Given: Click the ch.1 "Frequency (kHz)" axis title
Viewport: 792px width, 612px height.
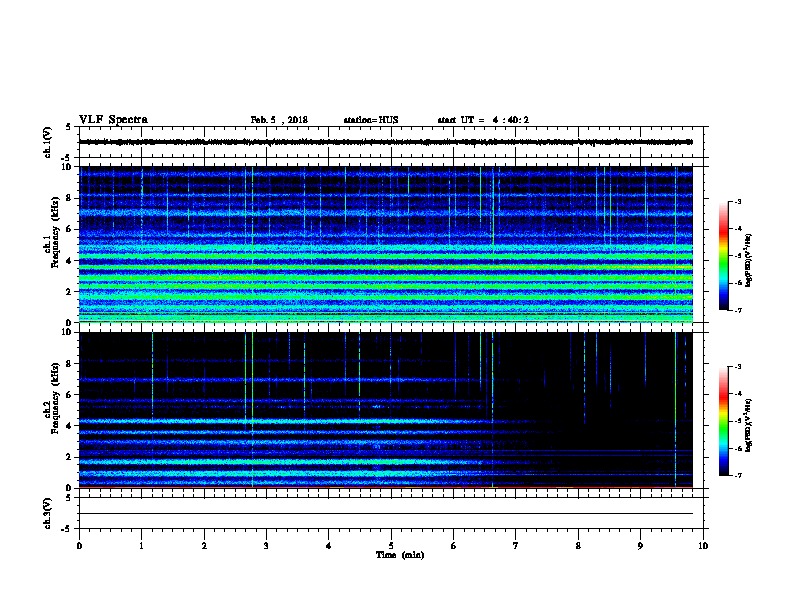Looking at the screenshot, I should pos(55,233).
